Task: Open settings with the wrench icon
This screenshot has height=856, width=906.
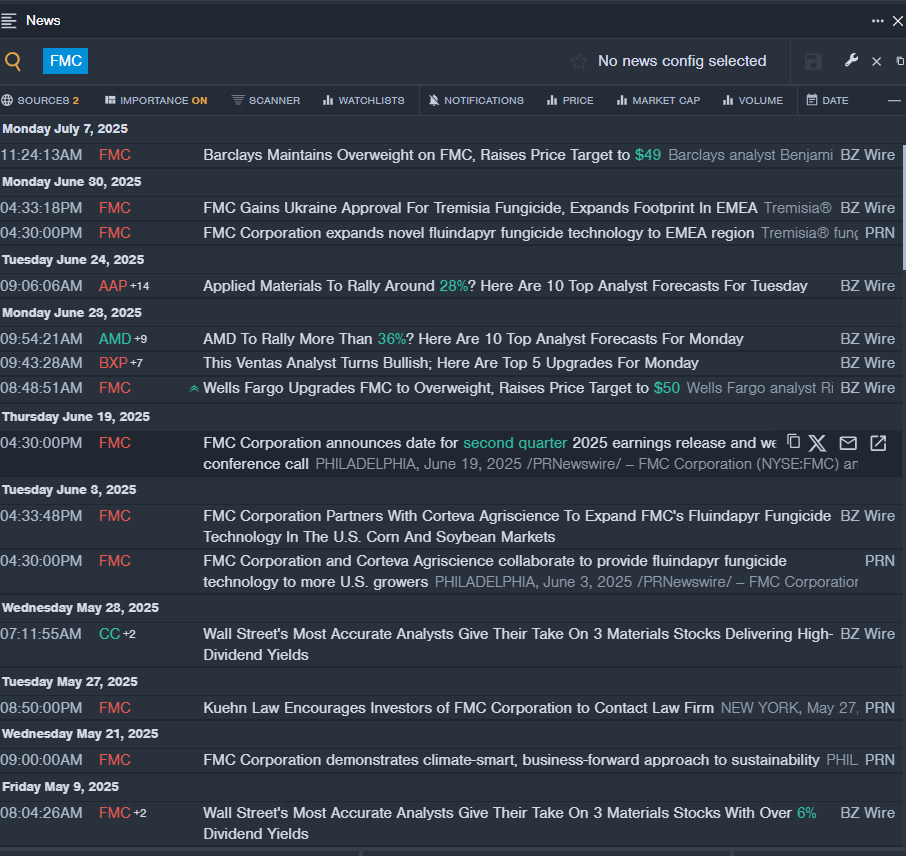Action: pos(851,61)
